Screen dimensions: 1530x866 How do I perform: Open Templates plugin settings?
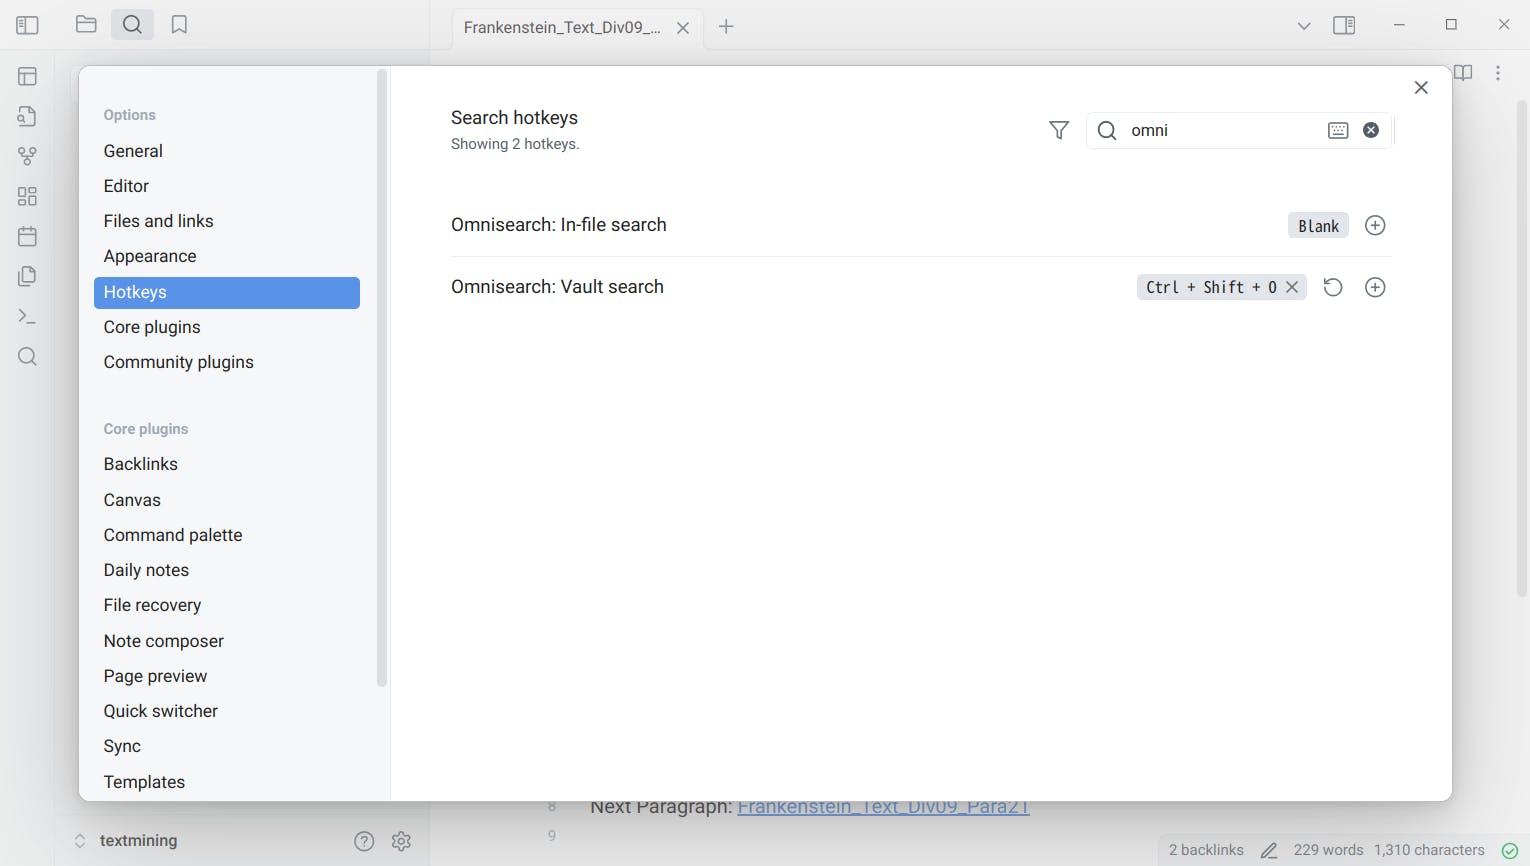click(x=227, y=782)
